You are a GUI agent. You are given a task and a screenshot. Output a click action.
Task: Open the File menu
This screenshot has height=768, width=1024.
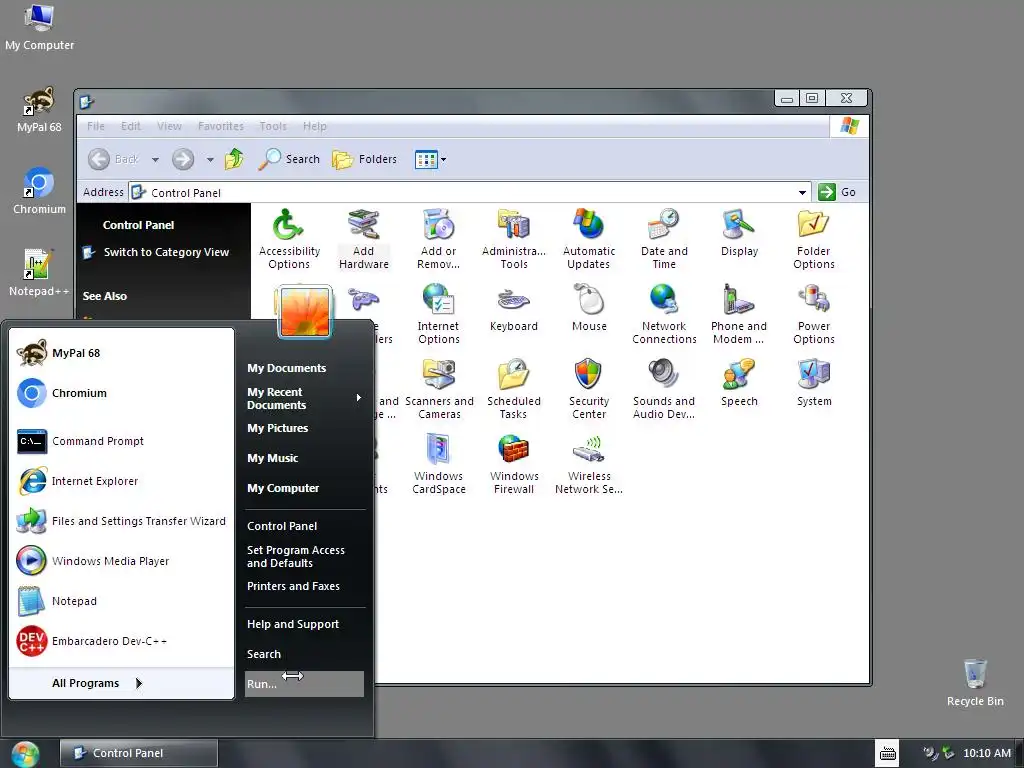95,126
